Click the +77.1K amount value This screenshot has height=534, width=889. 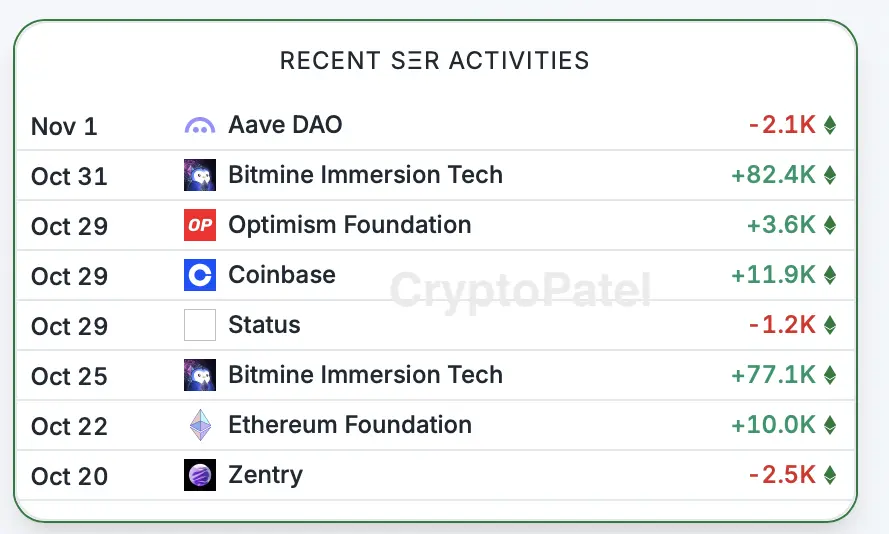(773, 375)
